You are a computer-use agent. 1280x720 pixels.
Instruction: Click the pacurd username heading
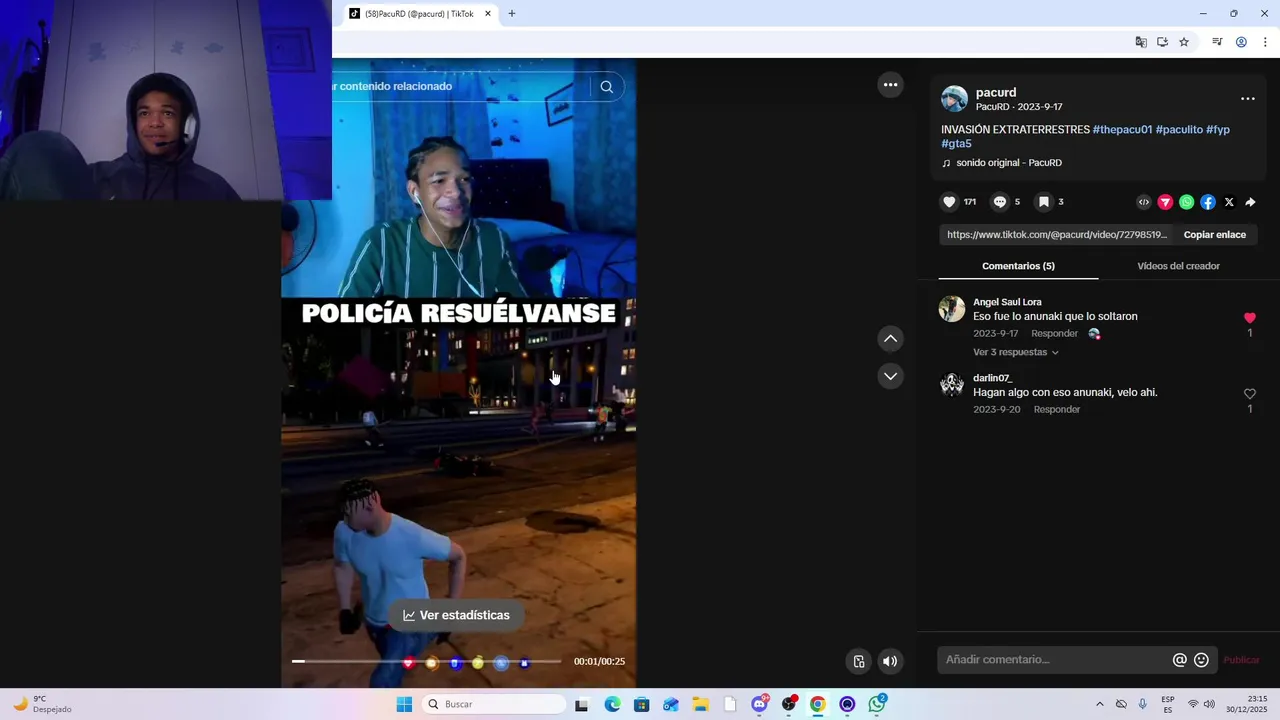coord(996,92)
